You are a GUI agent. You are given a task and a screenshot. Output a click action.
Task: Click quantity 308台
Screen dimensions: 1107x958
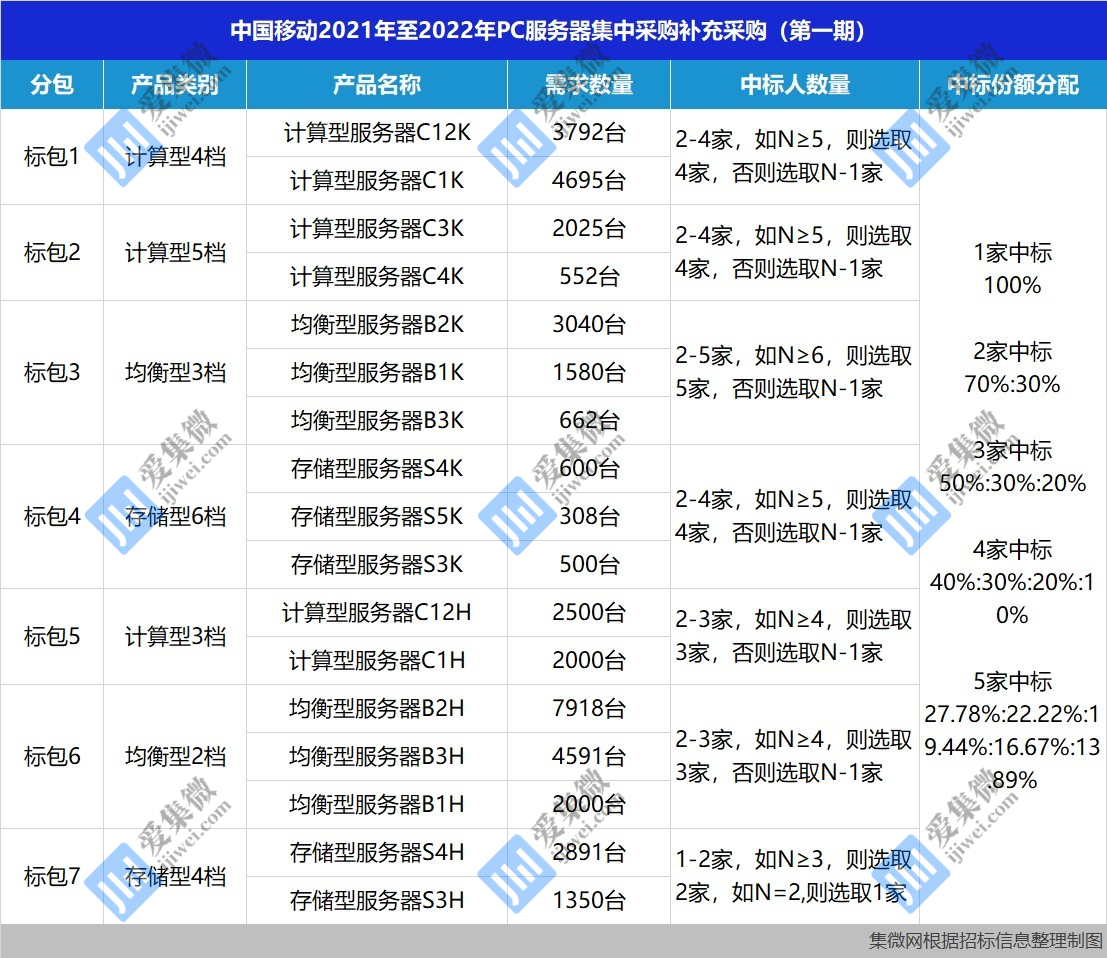click(x=589, y=516)
